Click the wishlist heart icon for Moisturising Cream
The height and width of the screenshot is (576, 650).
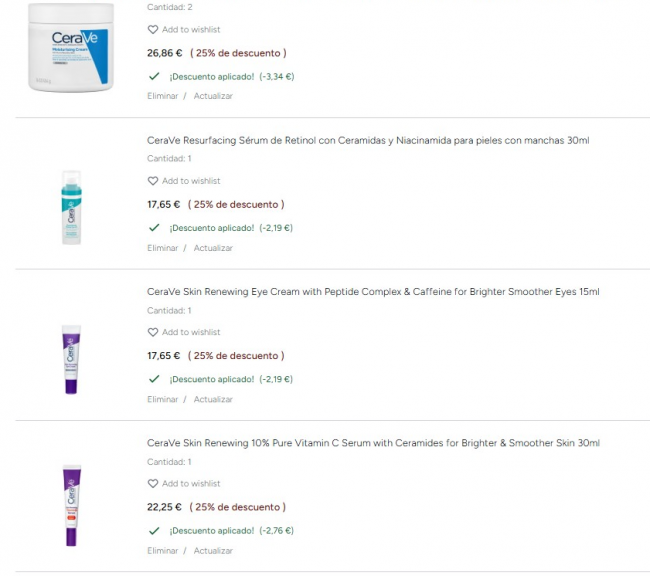click(153, 30)
